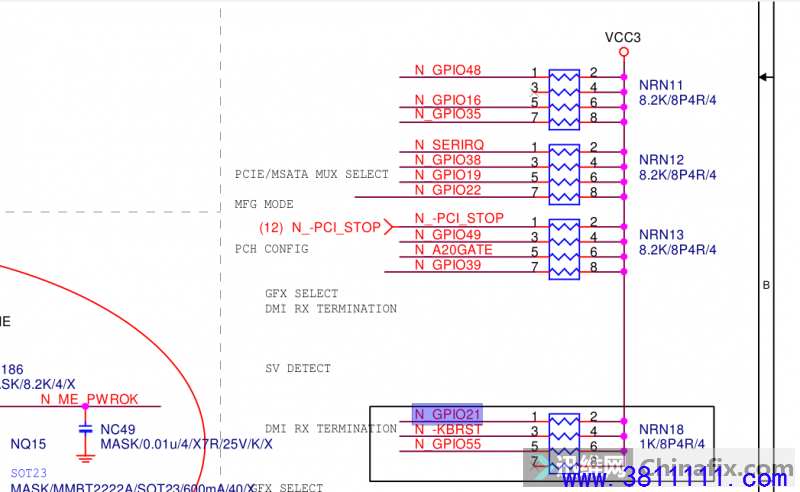Click the ground symbol below NC49
The image size is (800, 492).
pyautogui.click(x=85, y=458)
